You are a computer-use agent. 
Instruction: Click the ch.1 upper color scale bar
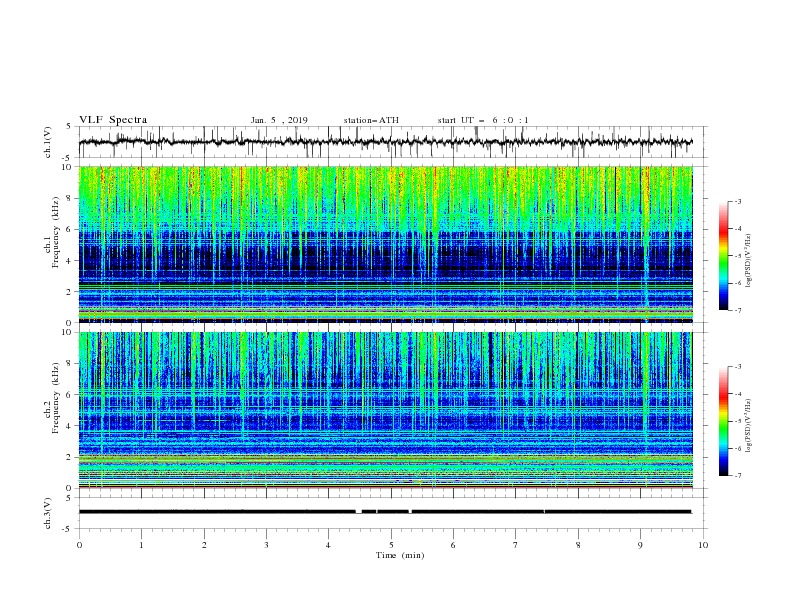[723, 255]
